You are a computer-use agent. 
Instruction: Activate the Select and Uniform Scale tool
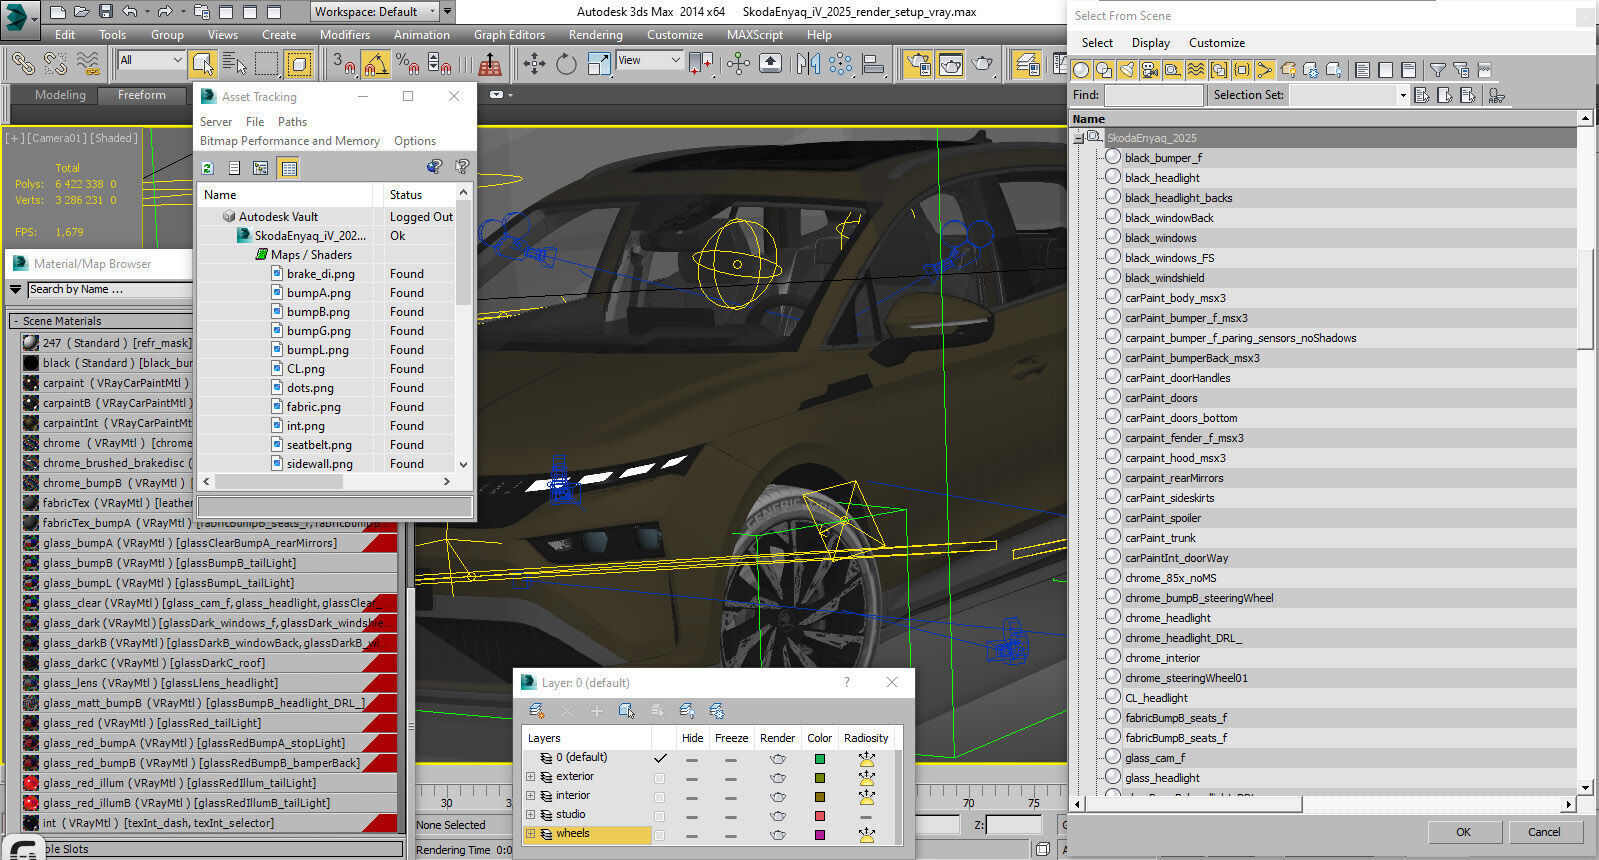599,64
